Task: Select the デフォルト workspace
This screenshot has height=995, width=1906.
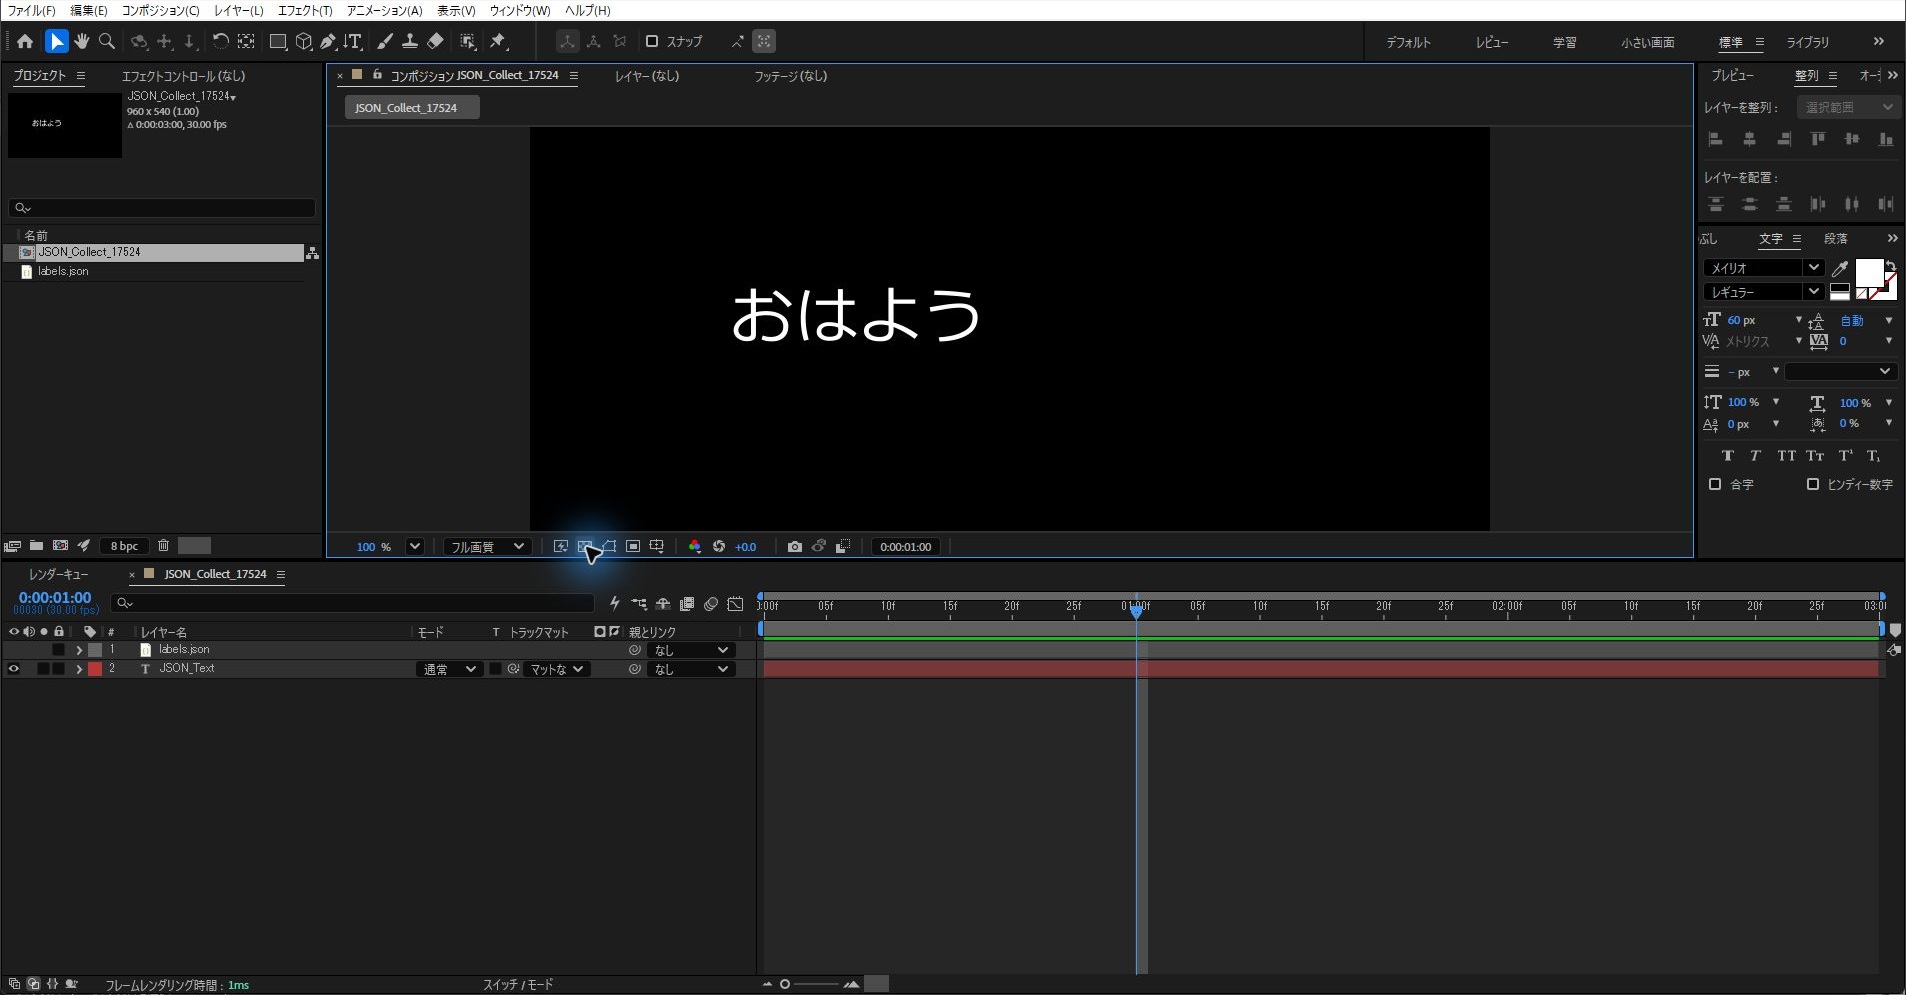Action: pos(1408,42)
